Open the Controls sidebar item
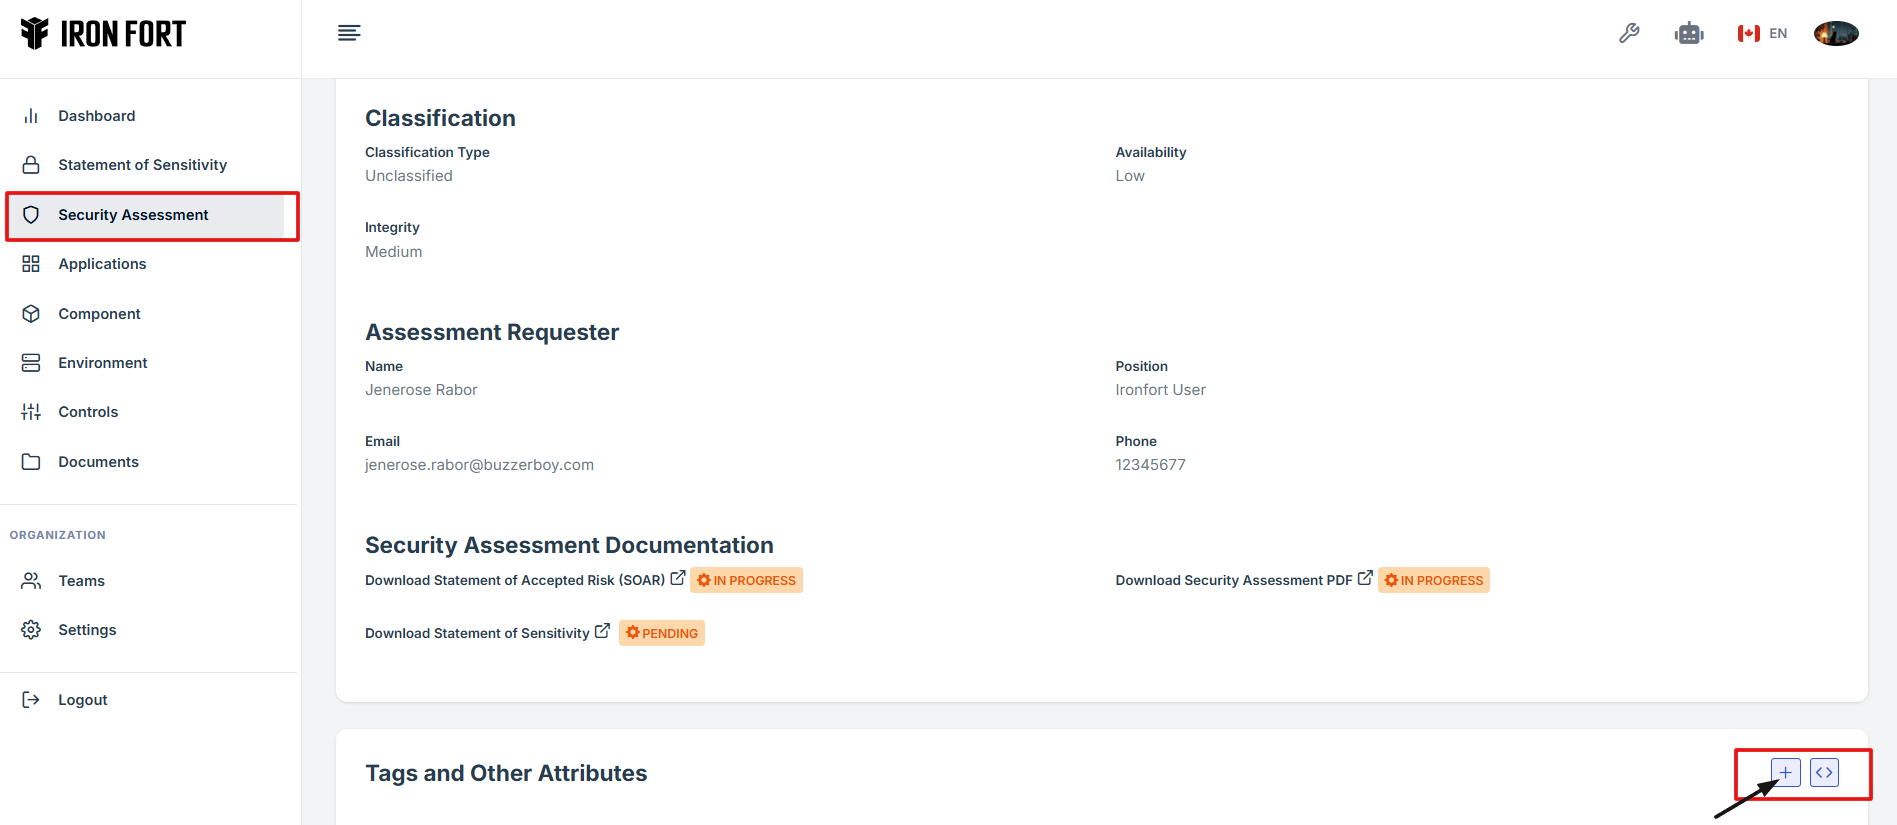This screenshot has height=825, width=1897. pos(88,412)
